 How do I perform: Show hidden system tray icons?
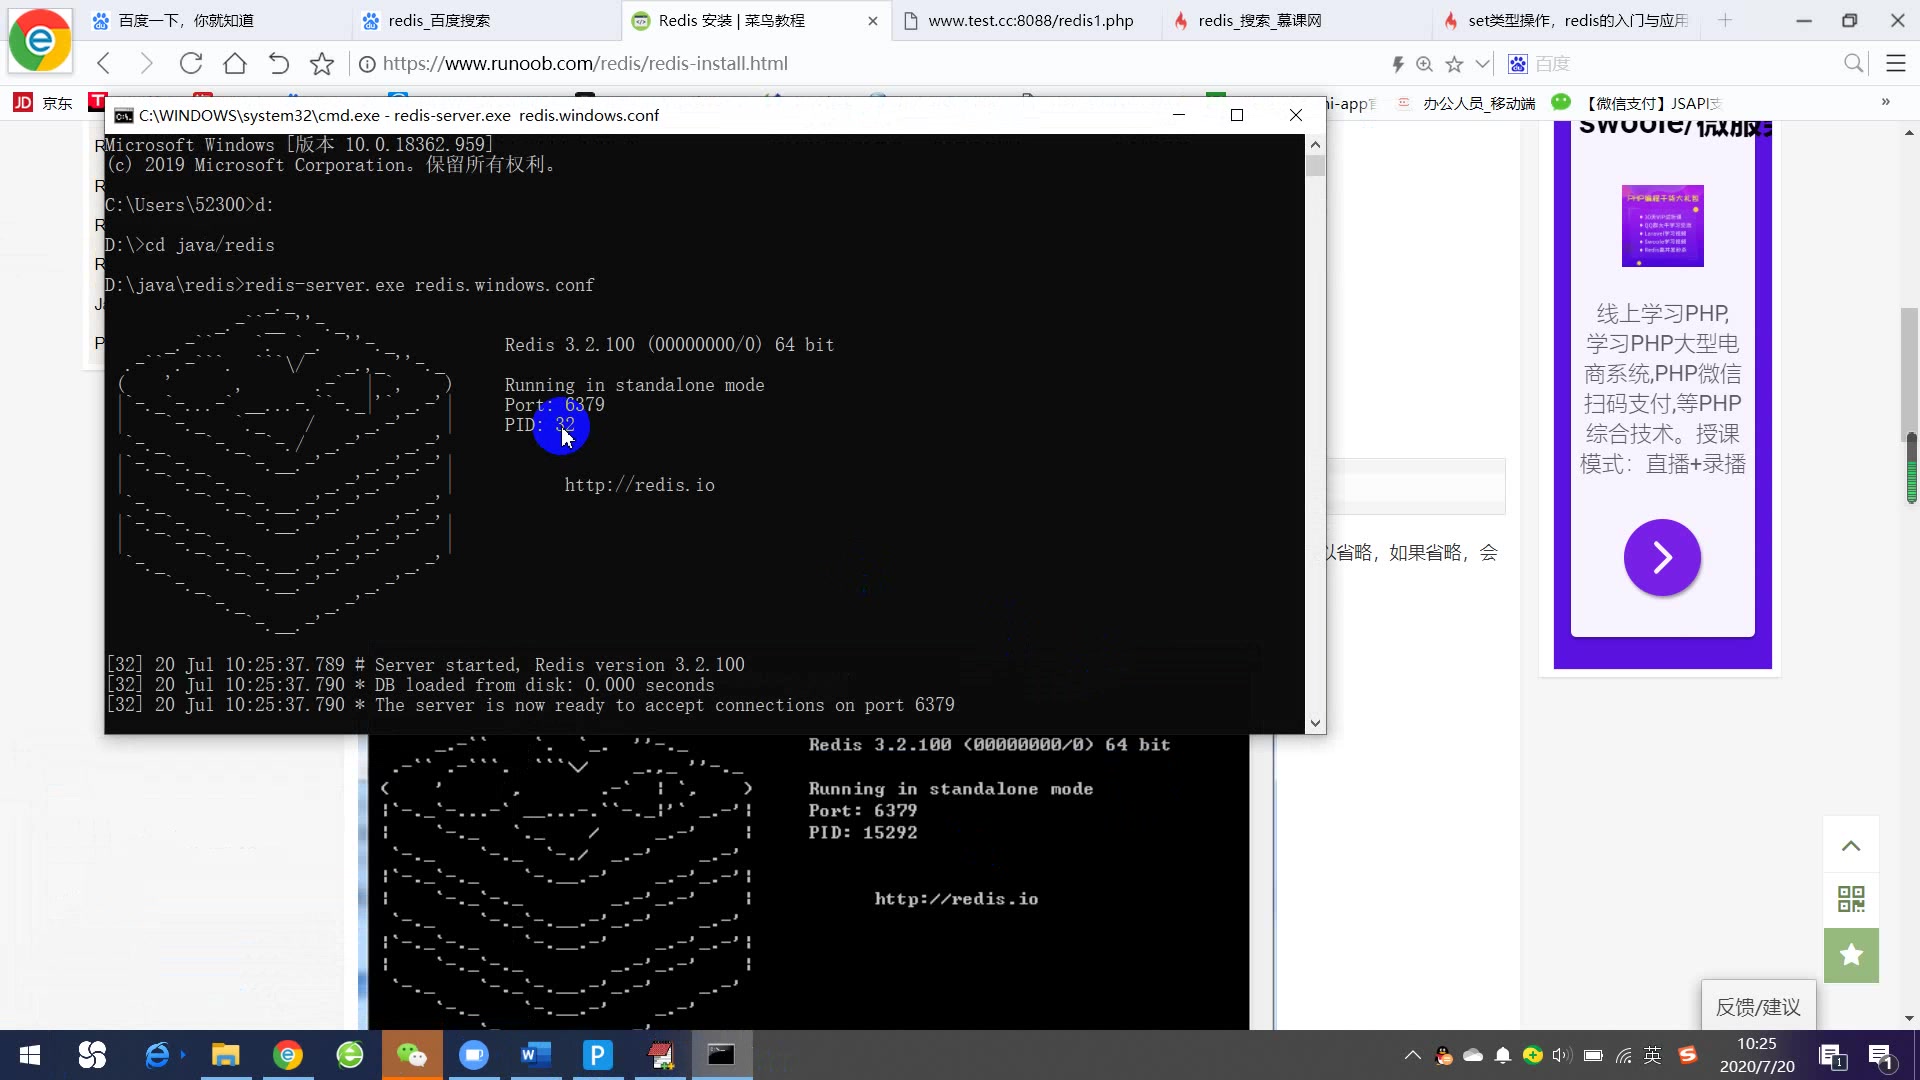(1413, 1055)
